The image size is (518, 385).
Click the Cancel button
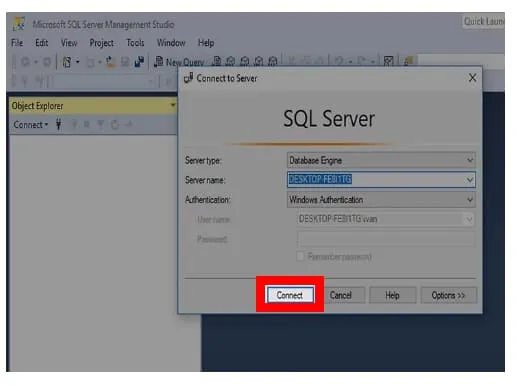click(x=341, y=295)
